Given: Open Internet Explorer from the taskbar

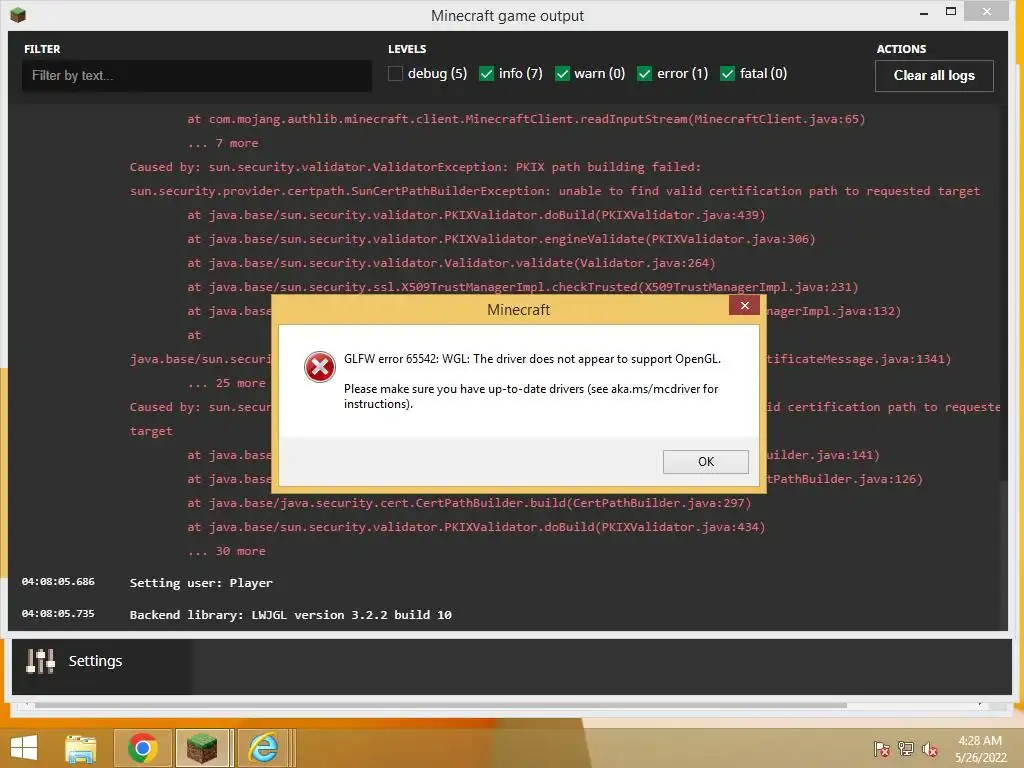Looking at the screenshot, I should pyautogui.click(x=263, y=748).
